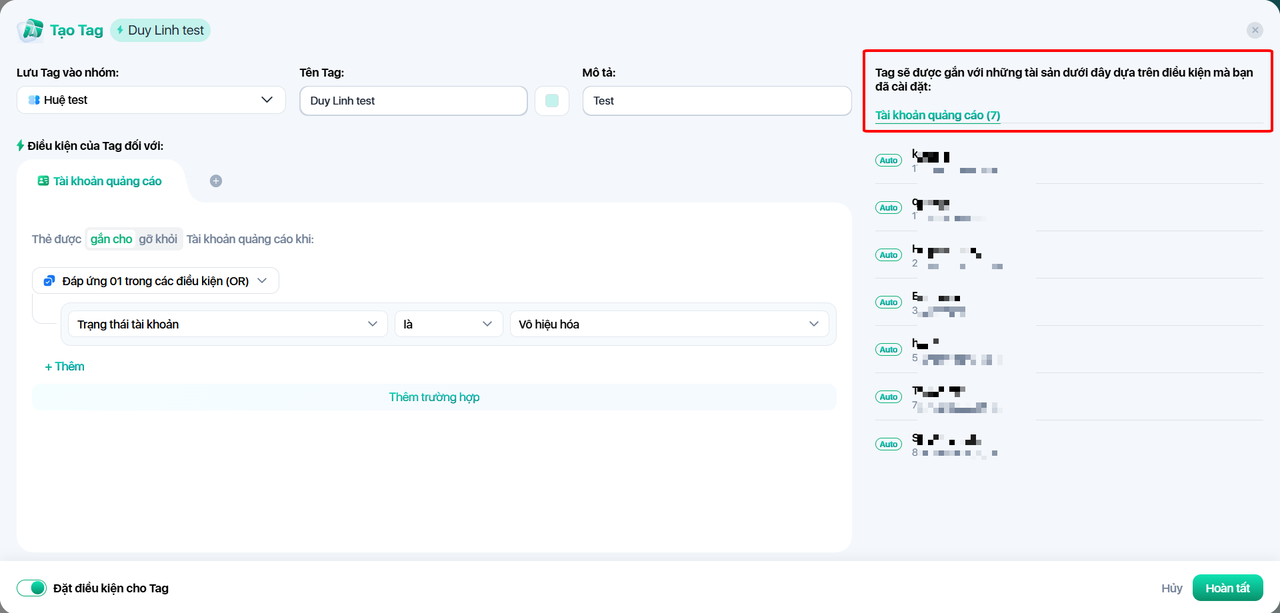Select the gỡ khỏi option
The width and height of the screenshot is (1280, 613).
[158, 239]
